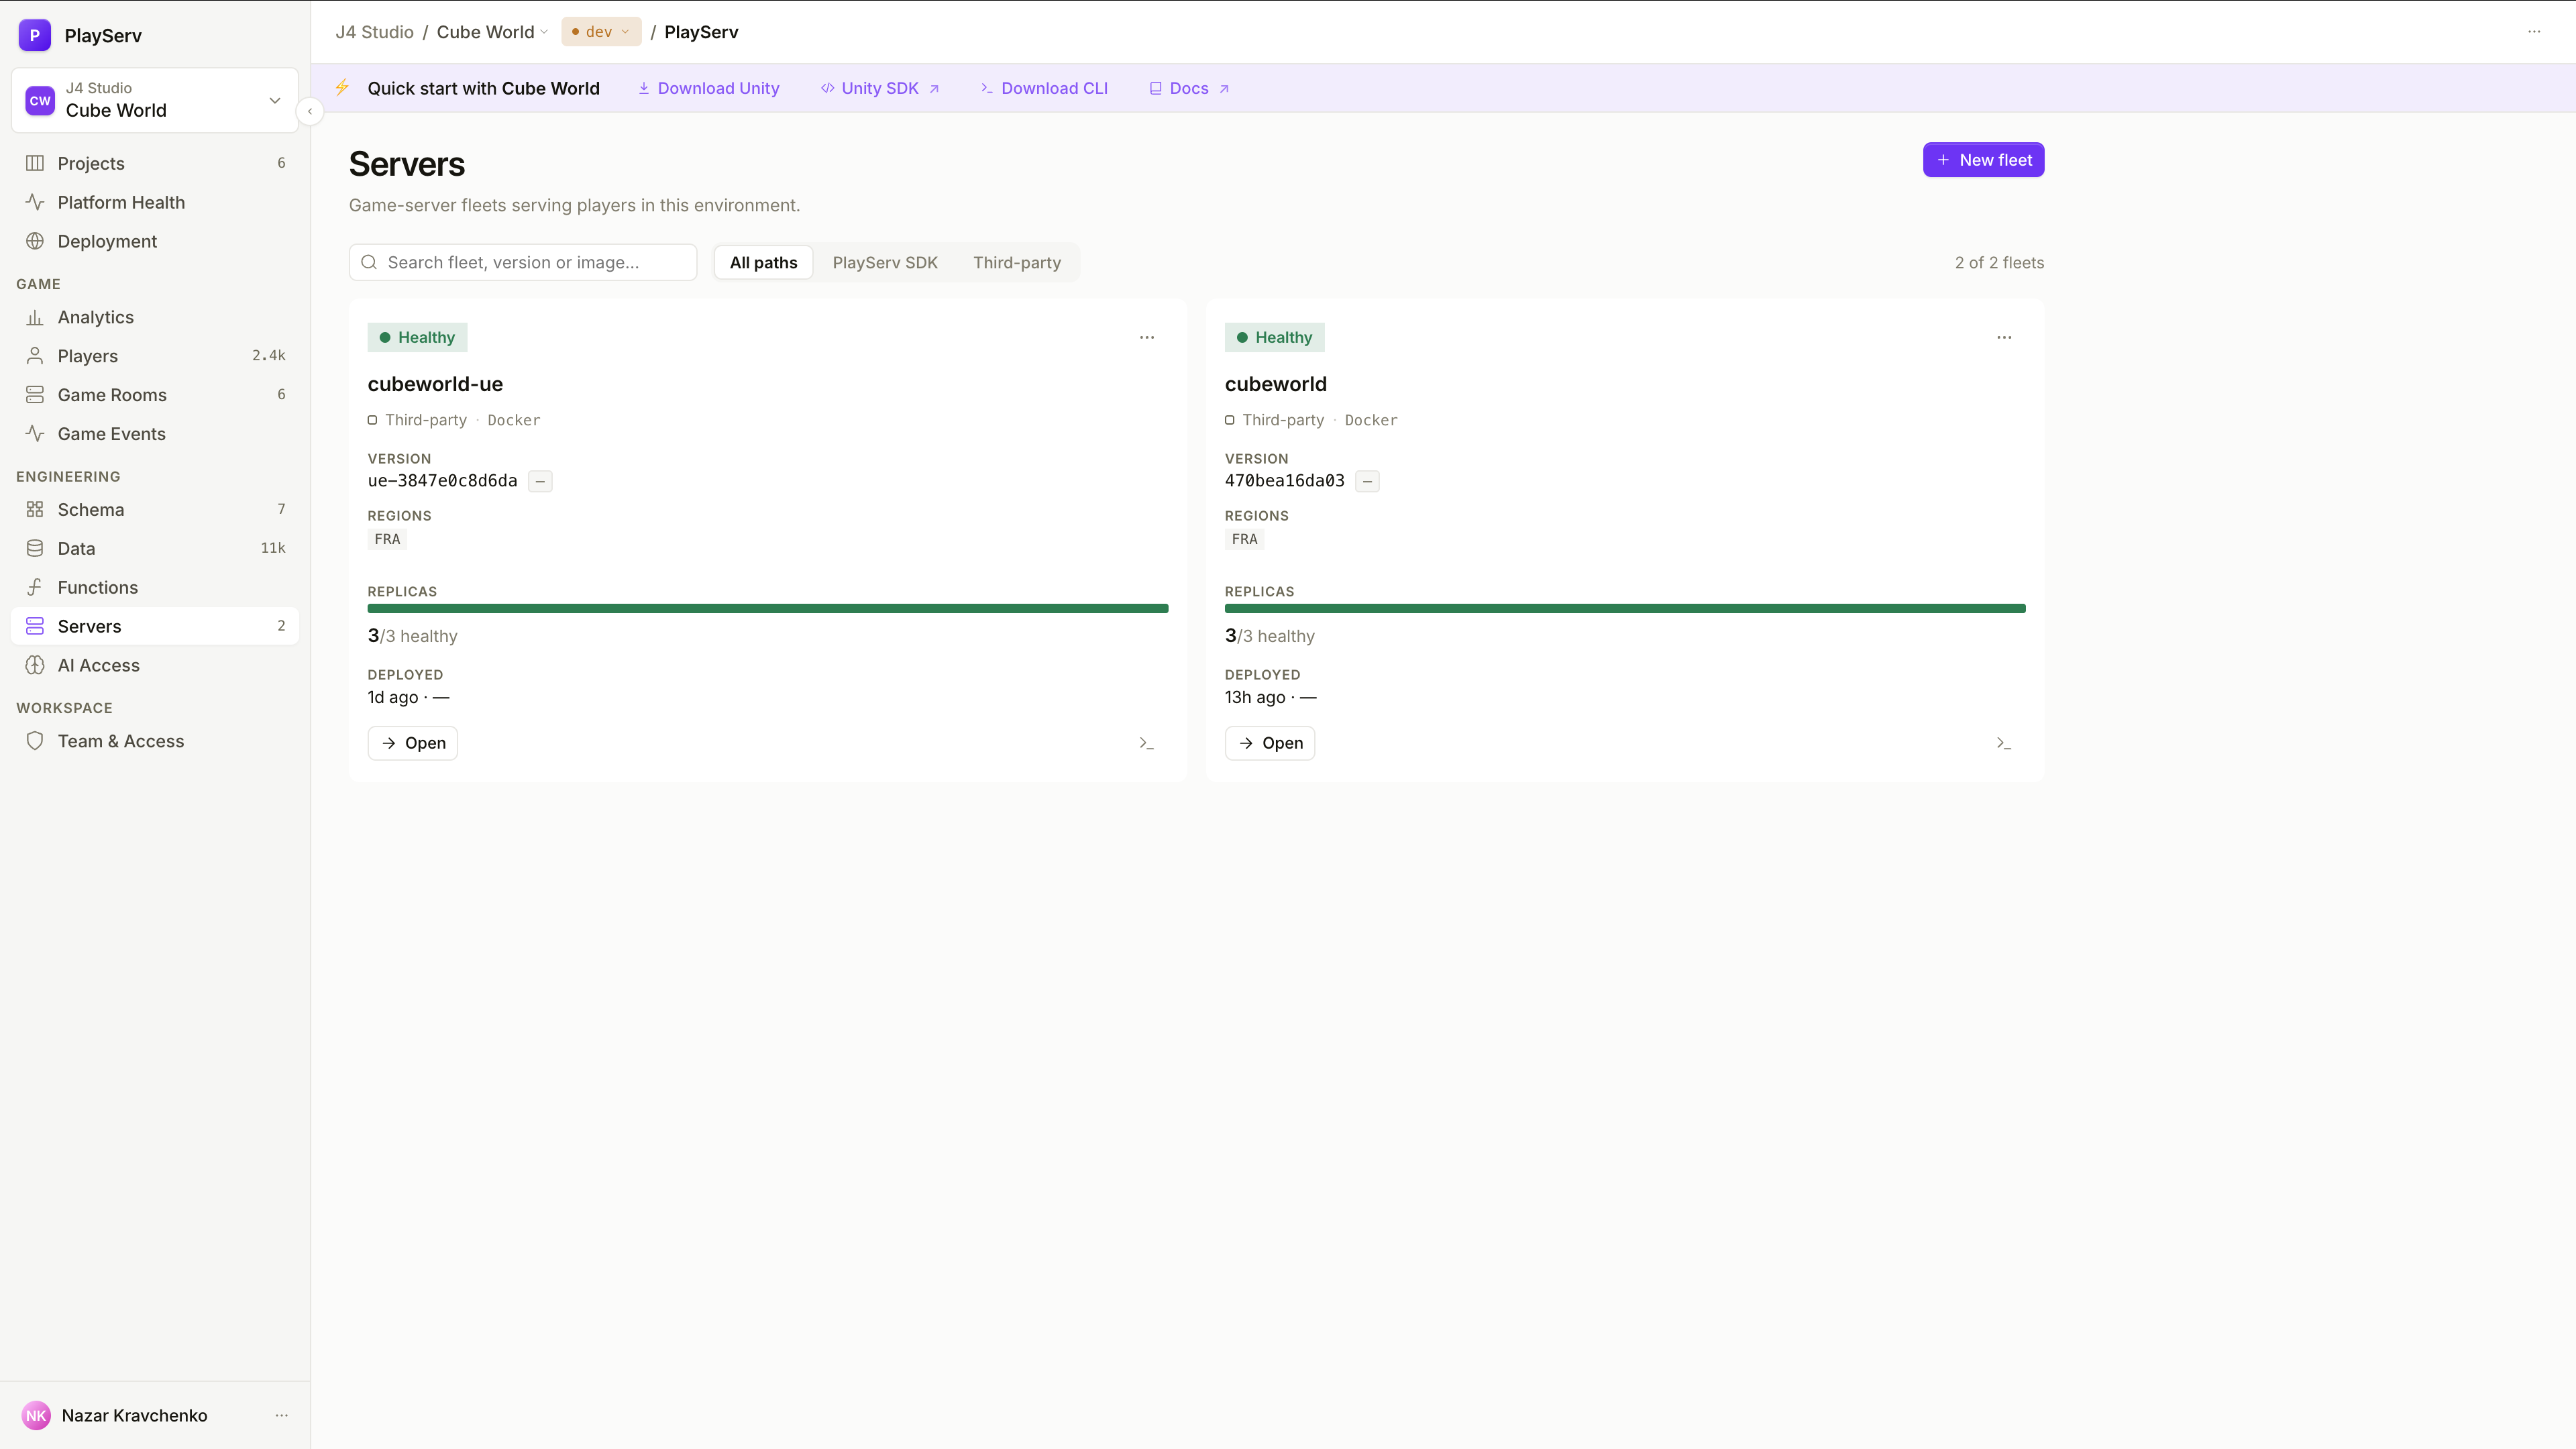
Task: Open cubeworld fleet options ellipsis menu
Action: tap(2004, 337)
